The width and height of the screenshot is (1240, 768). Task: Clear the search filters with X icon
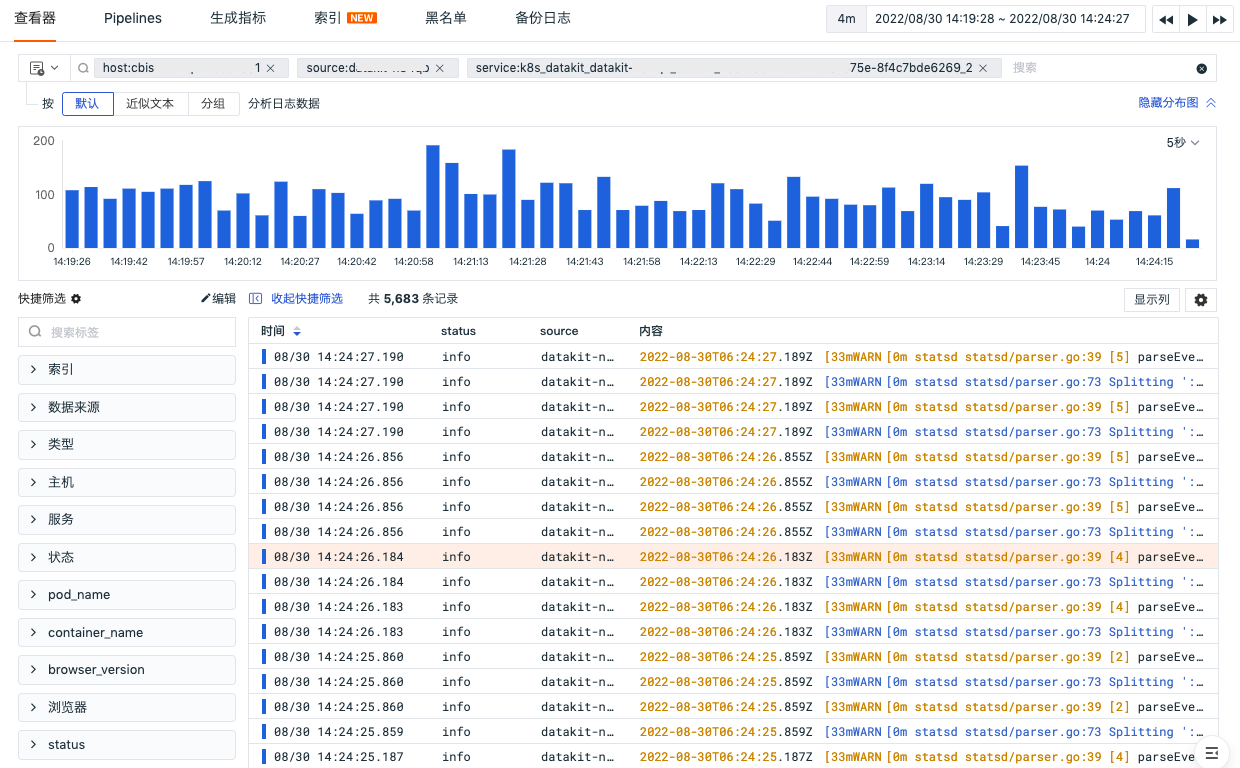(x=1201, y=68)
